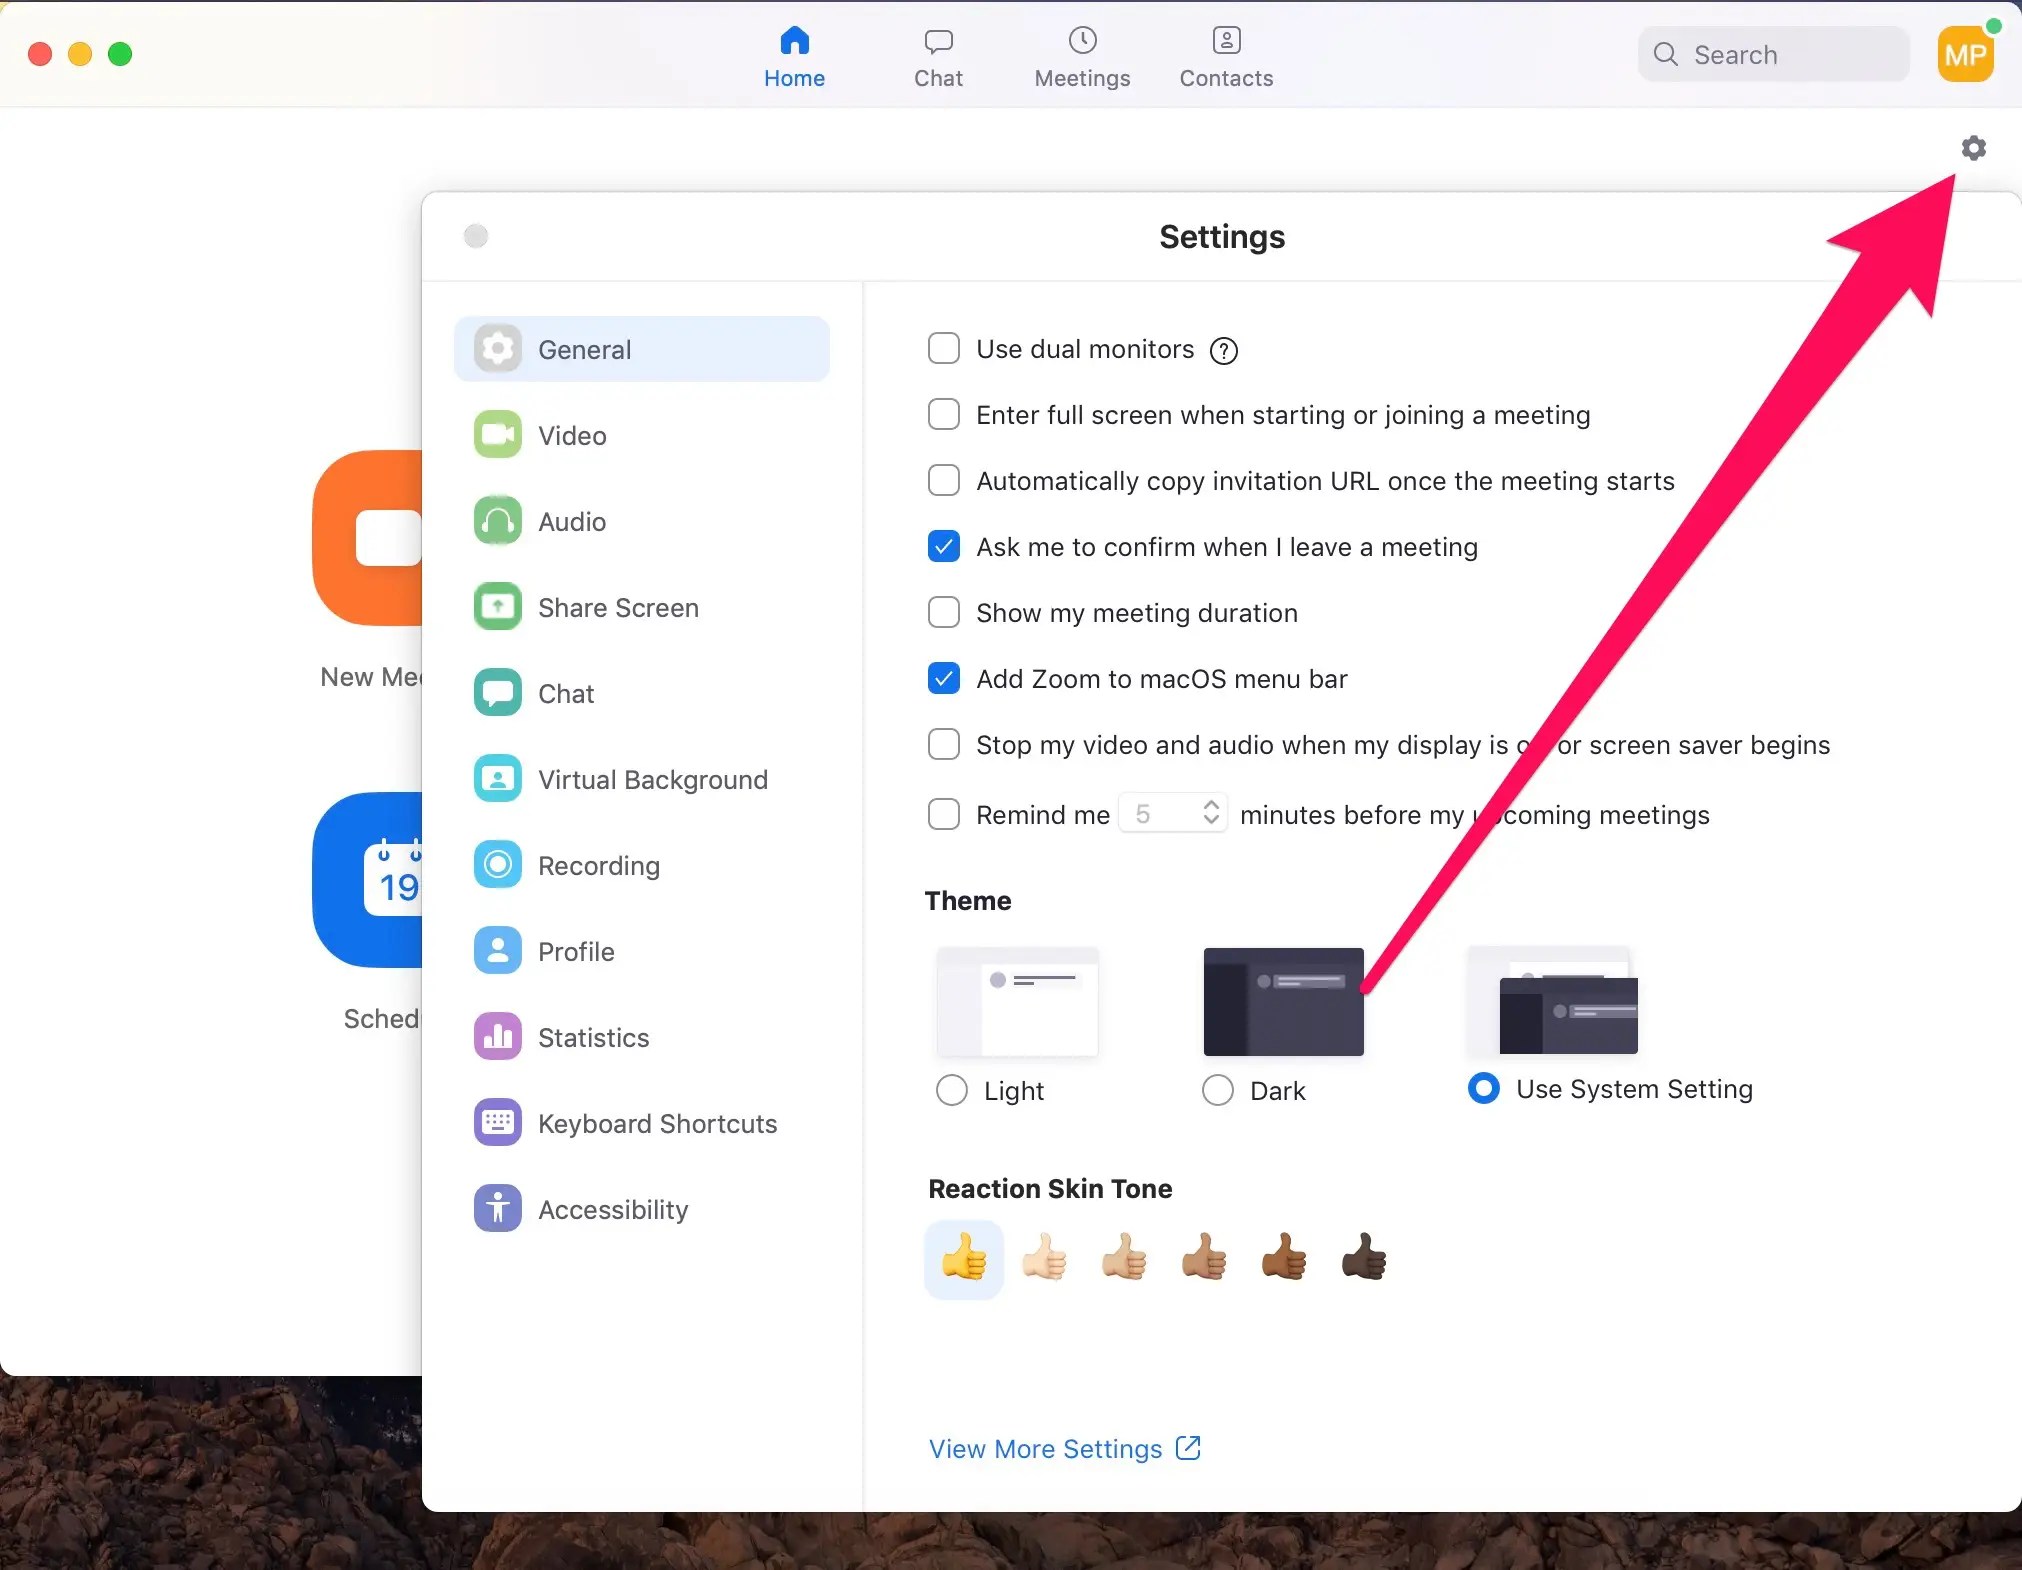Open Keyboard Shortcuts settings
The width and height of the screenshot is (2022, 1570).
656,1124
